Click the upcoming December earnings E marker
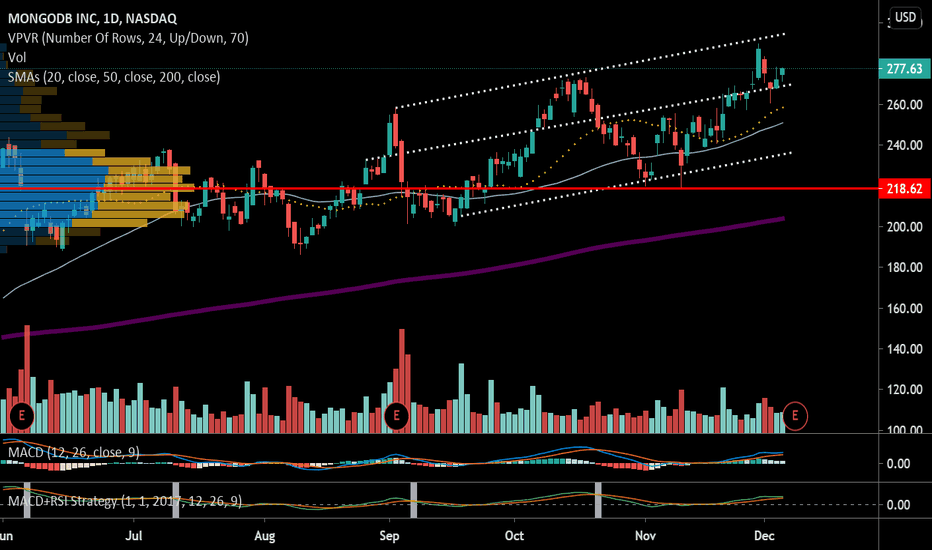The image size is (932, 550). [795, 416]
